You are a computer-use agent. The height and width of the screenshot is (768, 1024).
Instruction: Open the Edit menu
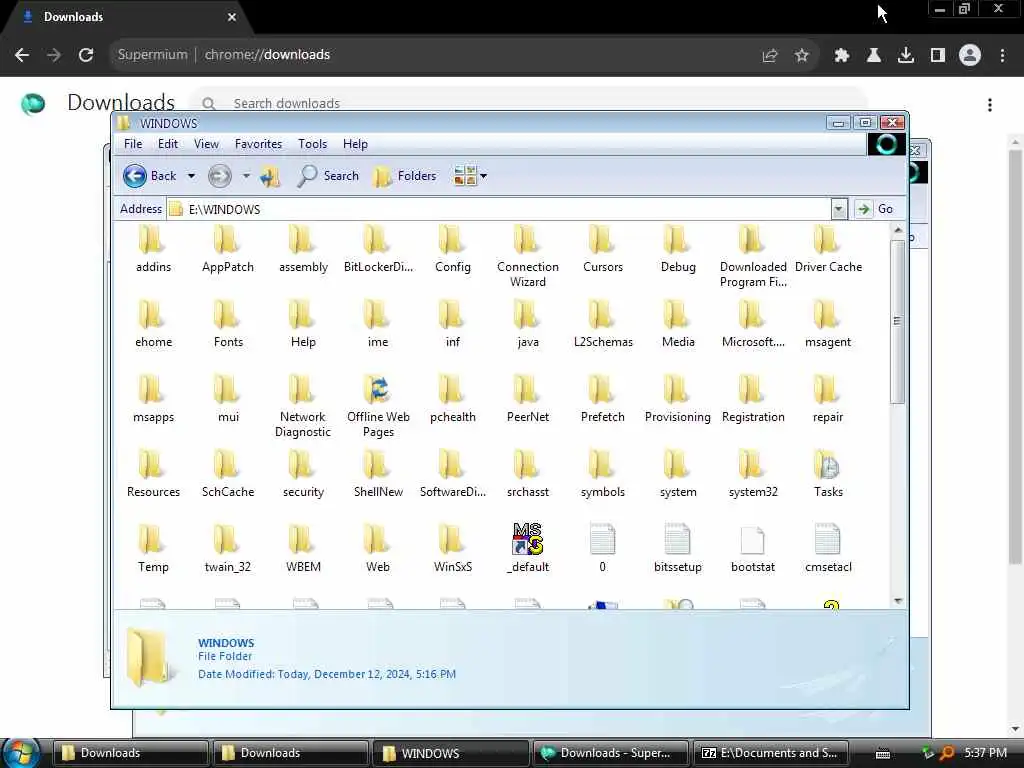[x=168, y=144]
